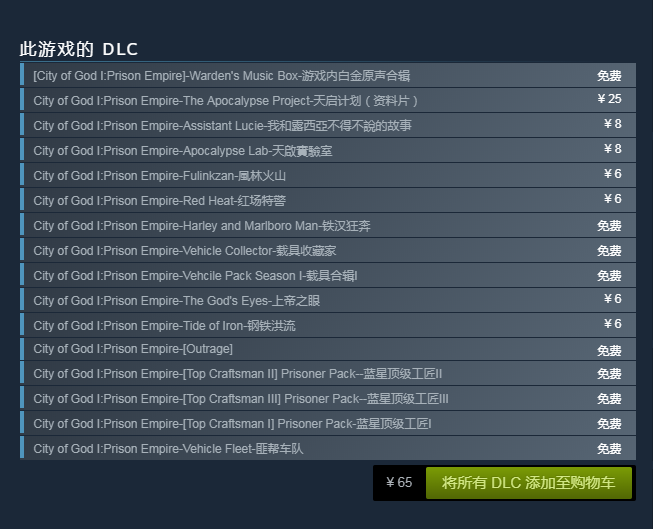This screenshot has height=529, width=653.
Task: Open Harley and Marlboro Man DLC
Action: coord(202,226)
